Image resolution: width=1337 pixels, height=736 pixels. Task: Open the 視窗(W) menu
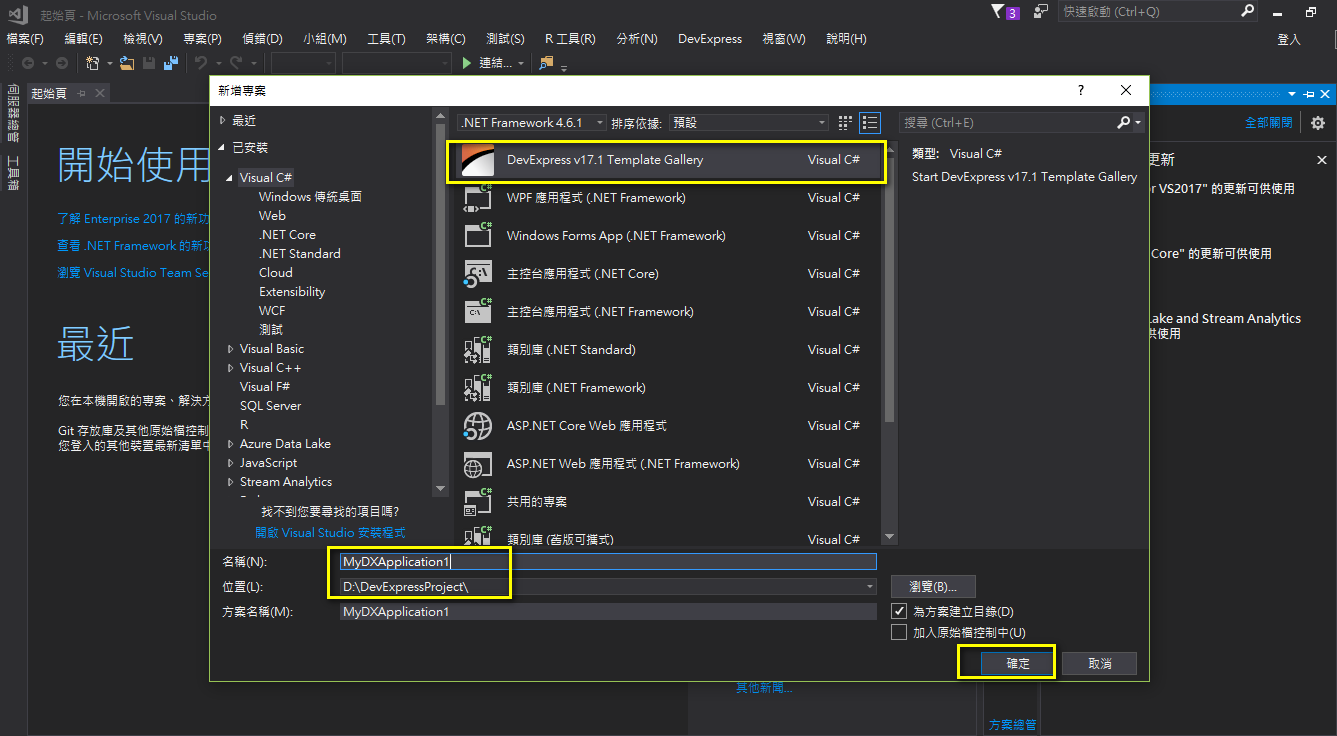[784, 39]
